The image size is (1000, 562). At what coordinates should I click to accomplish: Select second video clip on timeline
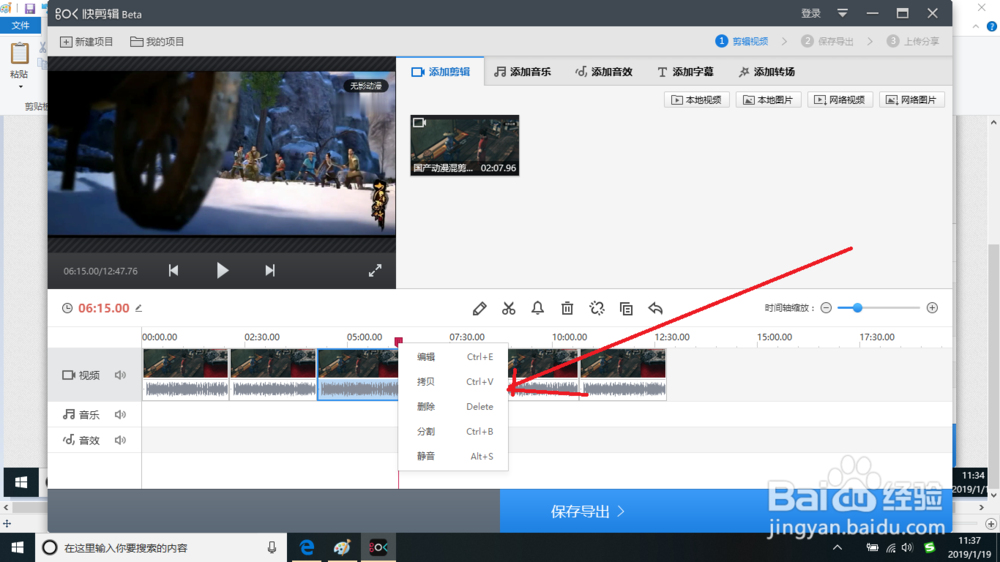pos(273,374)
